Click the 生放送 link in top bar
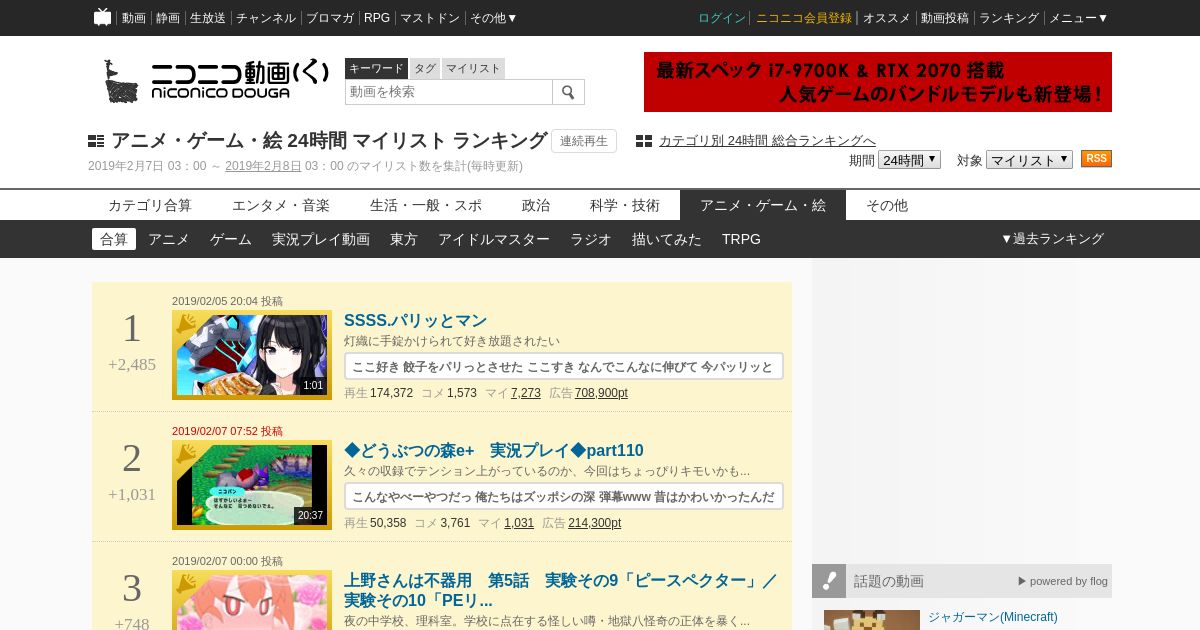This screenshot has width=1200, height=630. tap(208, 18)
